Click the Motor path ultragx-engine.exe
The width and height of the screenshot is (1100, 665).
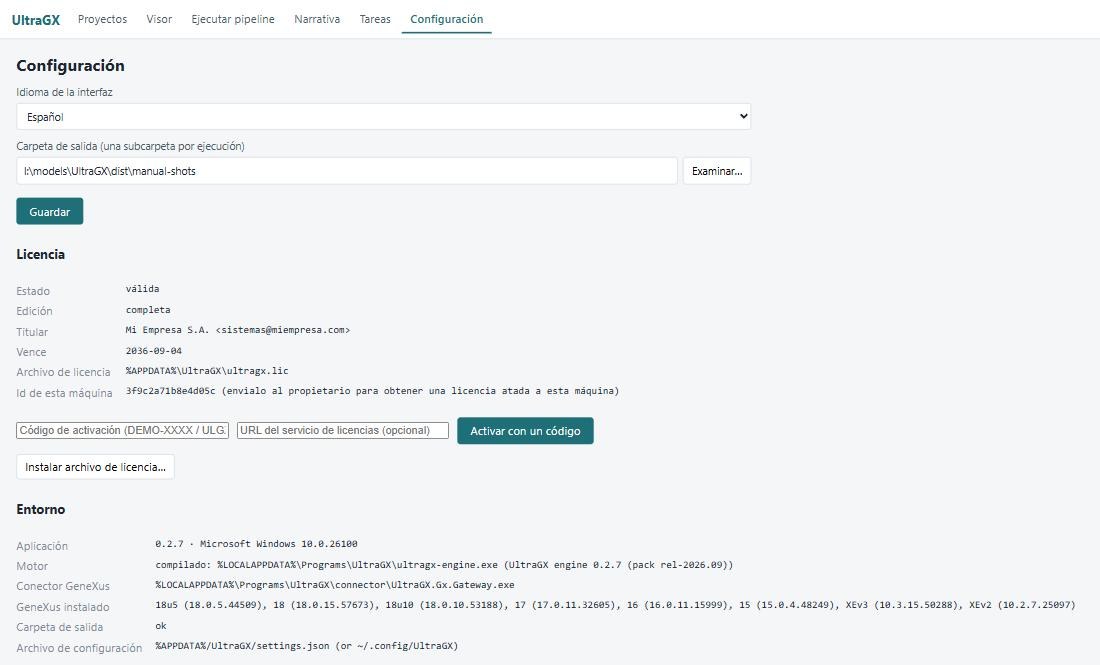point(444,565)
